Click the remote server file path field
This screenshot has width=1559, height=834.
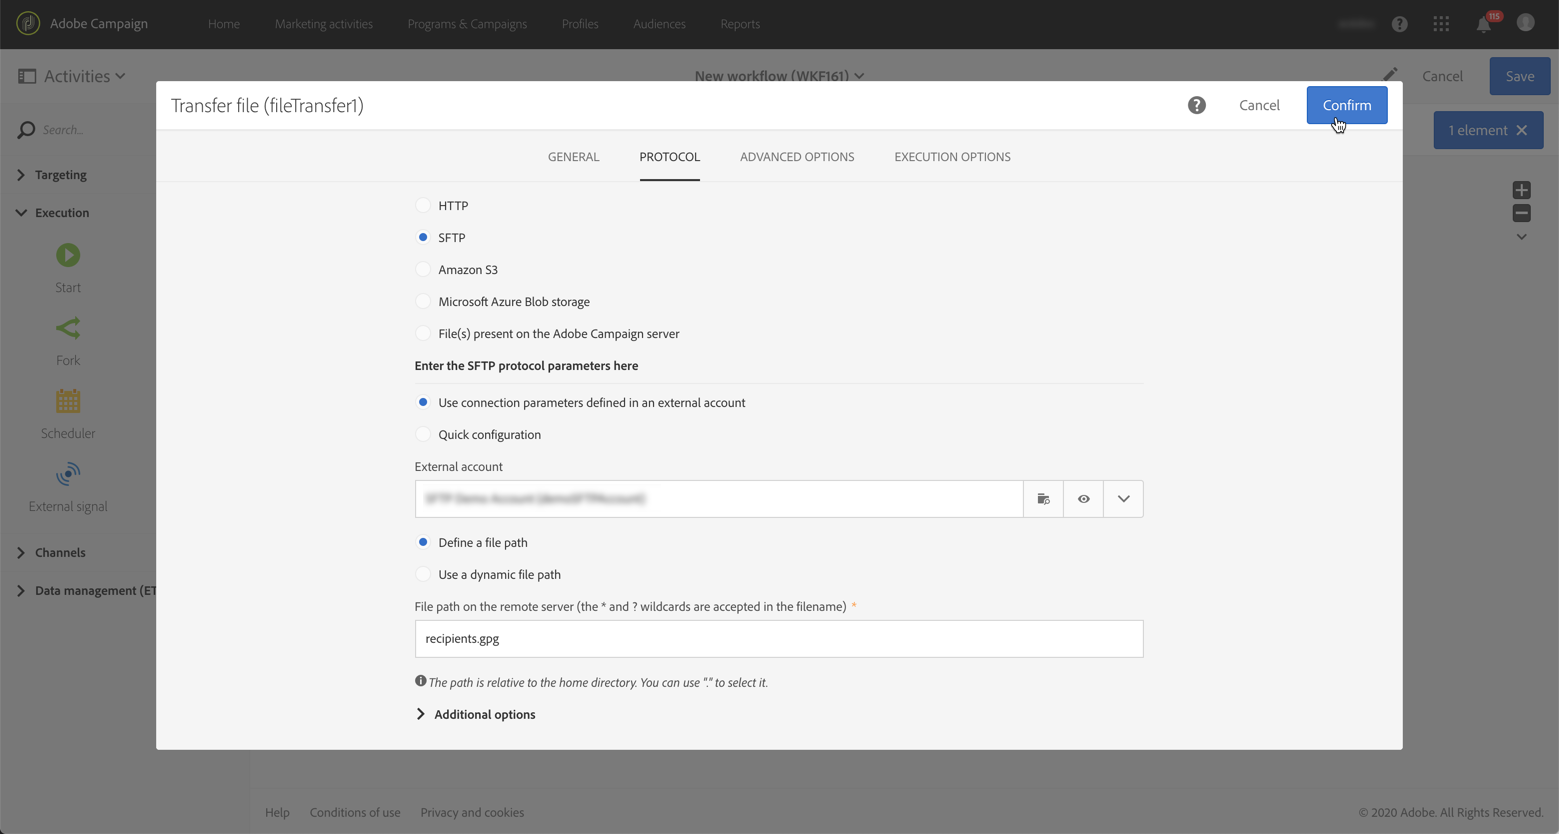[x=779, y=639]
